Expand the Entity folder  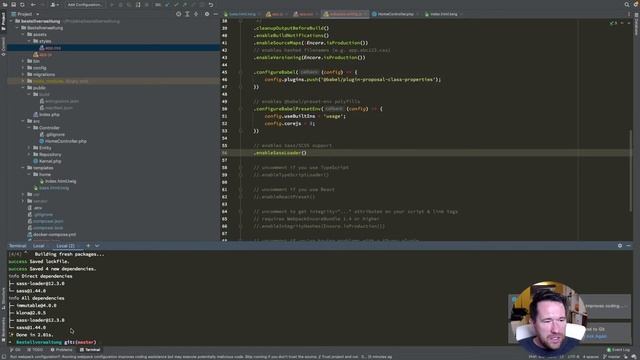(x=29, y=148)
